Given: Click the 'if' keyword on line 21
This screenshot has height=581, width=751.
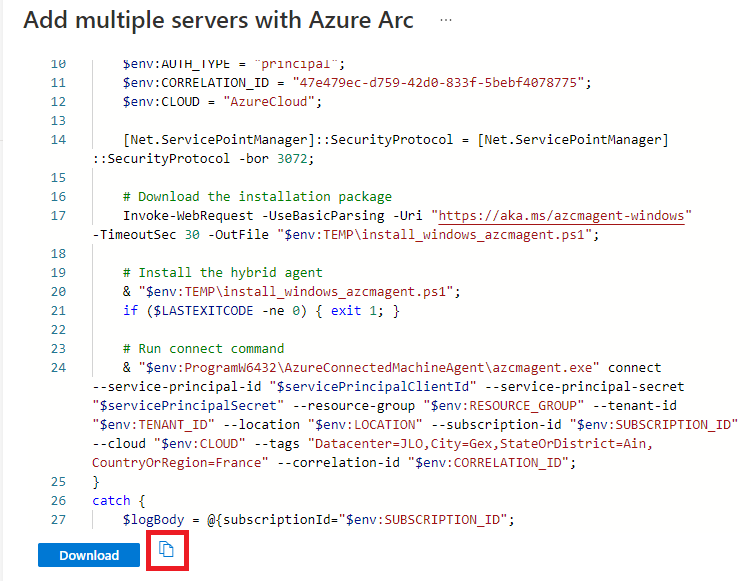Looking at the screenshot, I should tap(130, 310).
